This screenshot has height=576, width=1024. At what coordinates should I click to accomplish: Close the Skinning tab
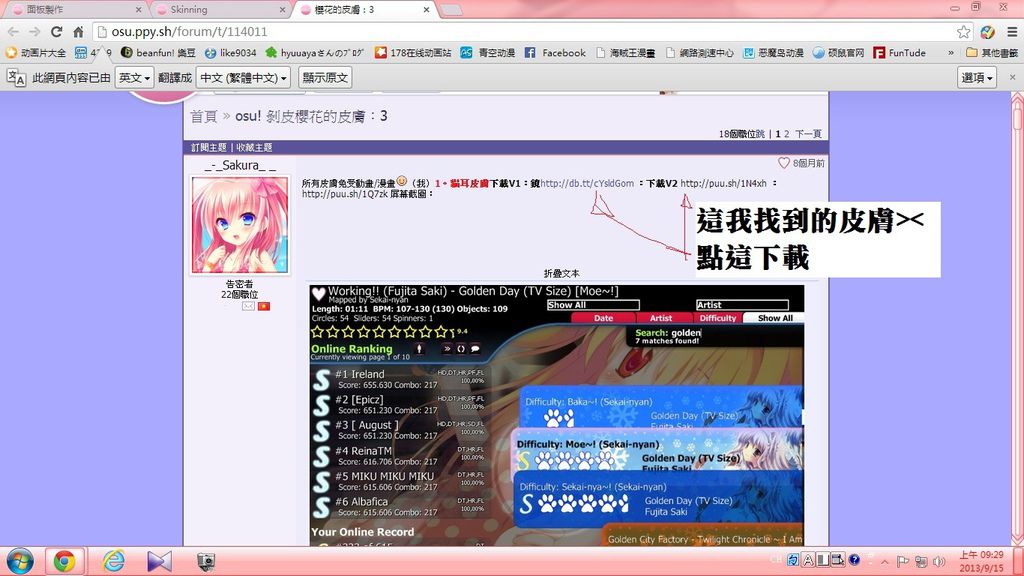pos(283,10)
